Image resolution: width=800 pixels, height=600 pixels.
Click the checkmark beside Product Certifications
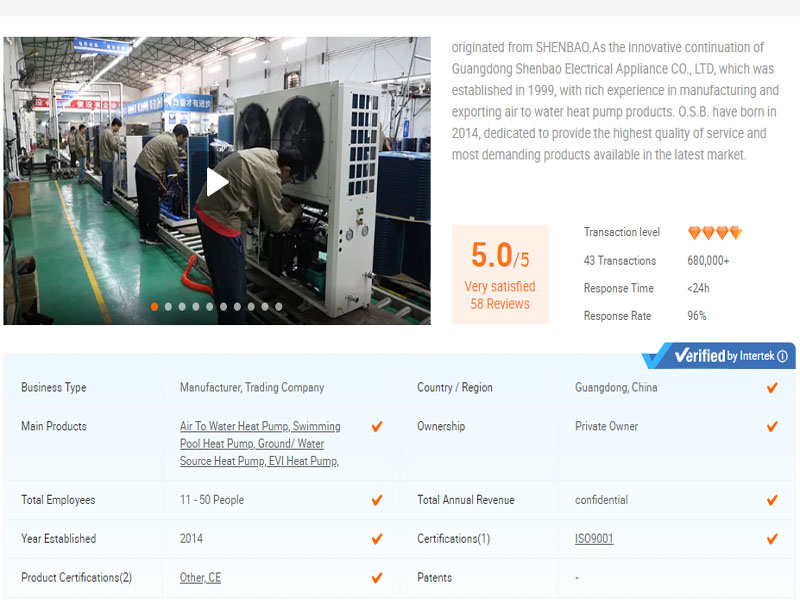(x=377, y=577)
